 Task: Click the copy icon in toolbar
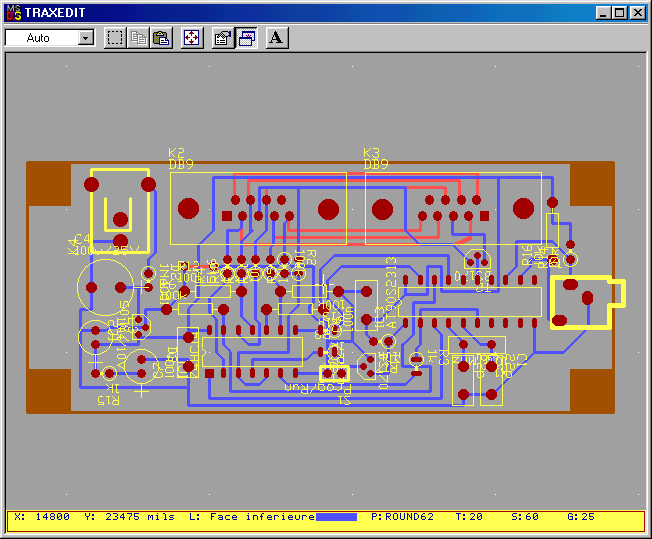(x=139, y=38)
